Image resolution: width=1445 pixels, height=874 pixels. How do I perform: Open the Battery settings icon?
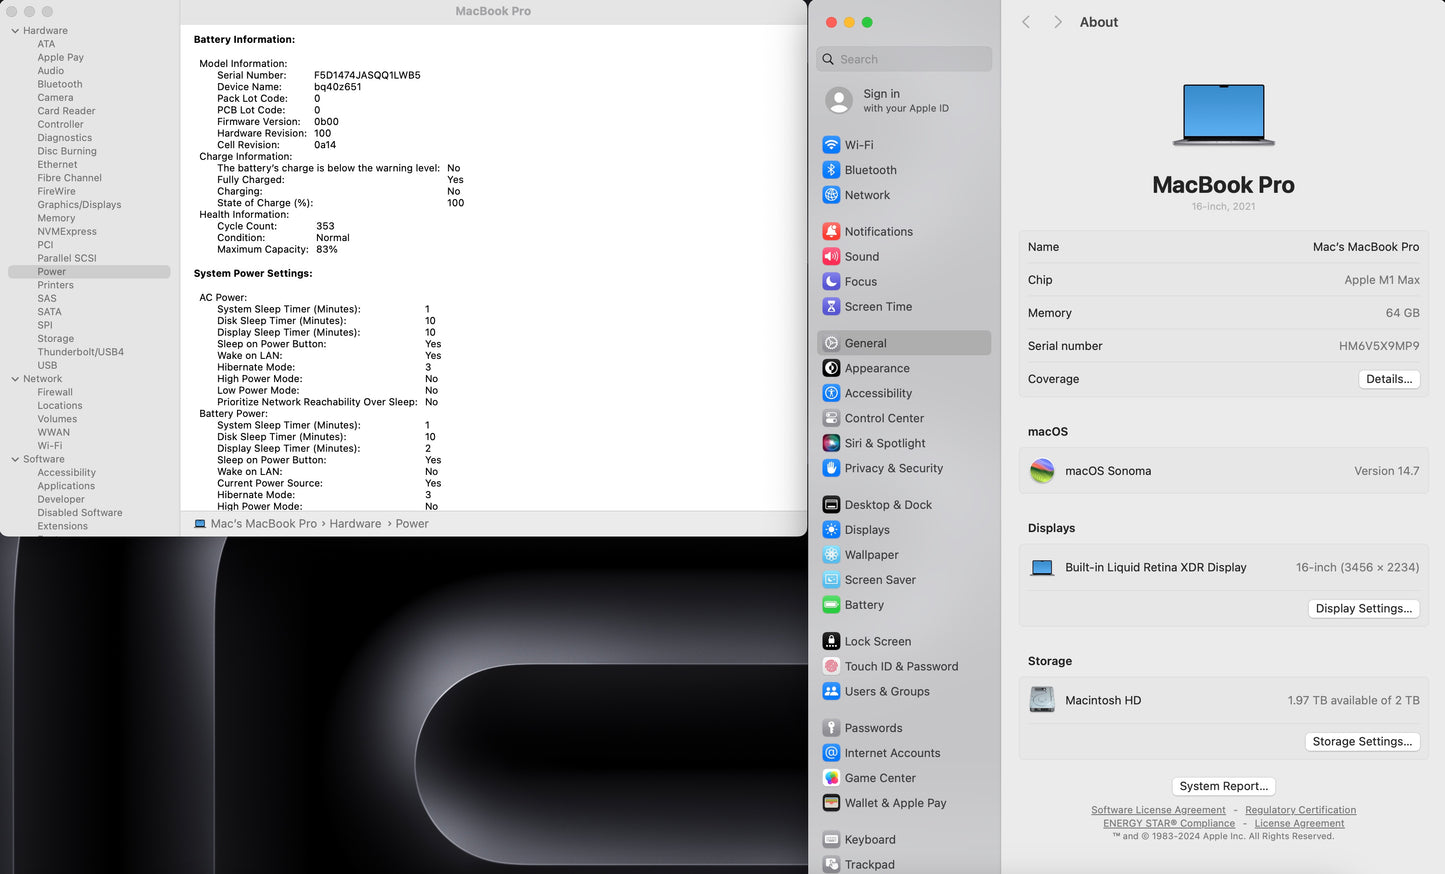[x=831, y=605]
